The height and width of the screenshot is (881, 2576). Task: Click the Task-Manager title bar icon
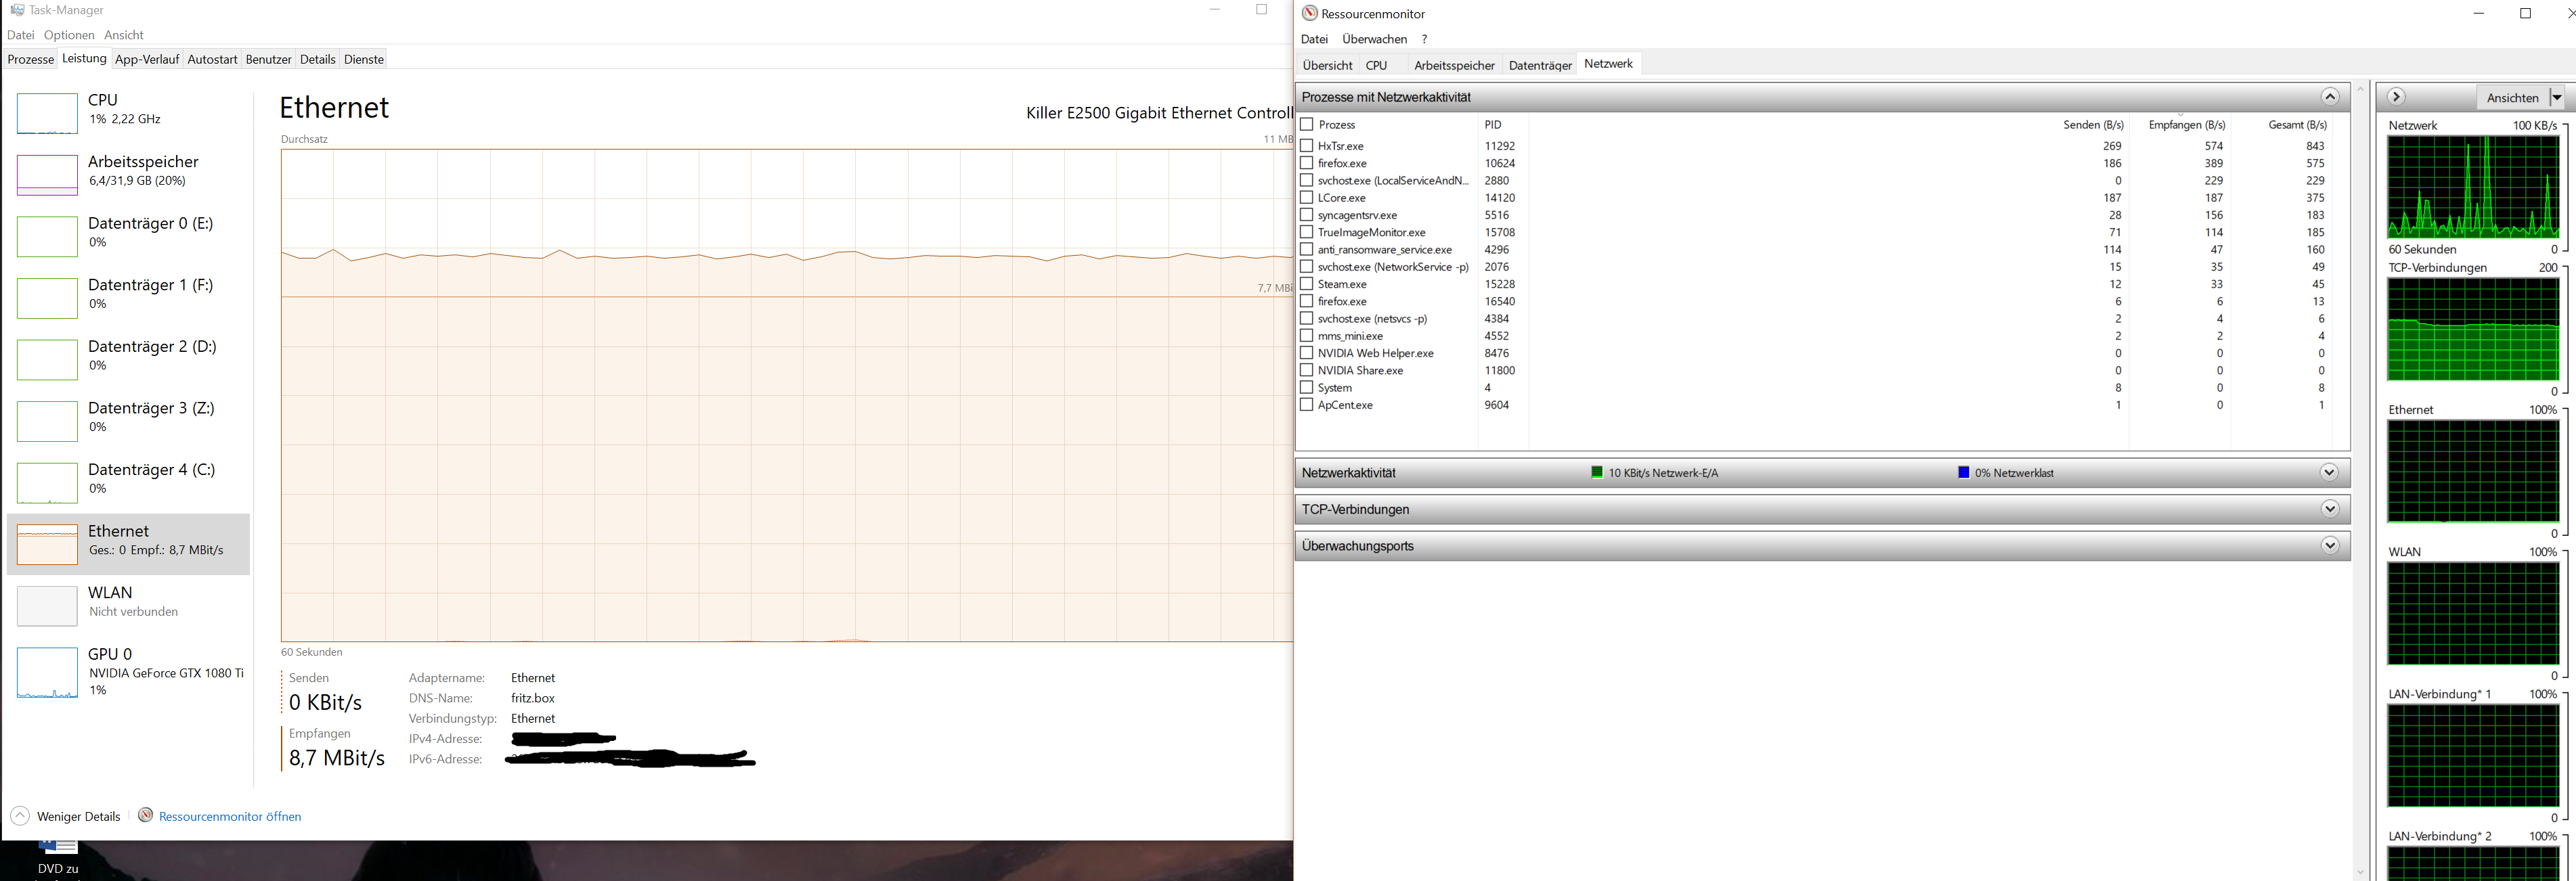tap(17, 10)
